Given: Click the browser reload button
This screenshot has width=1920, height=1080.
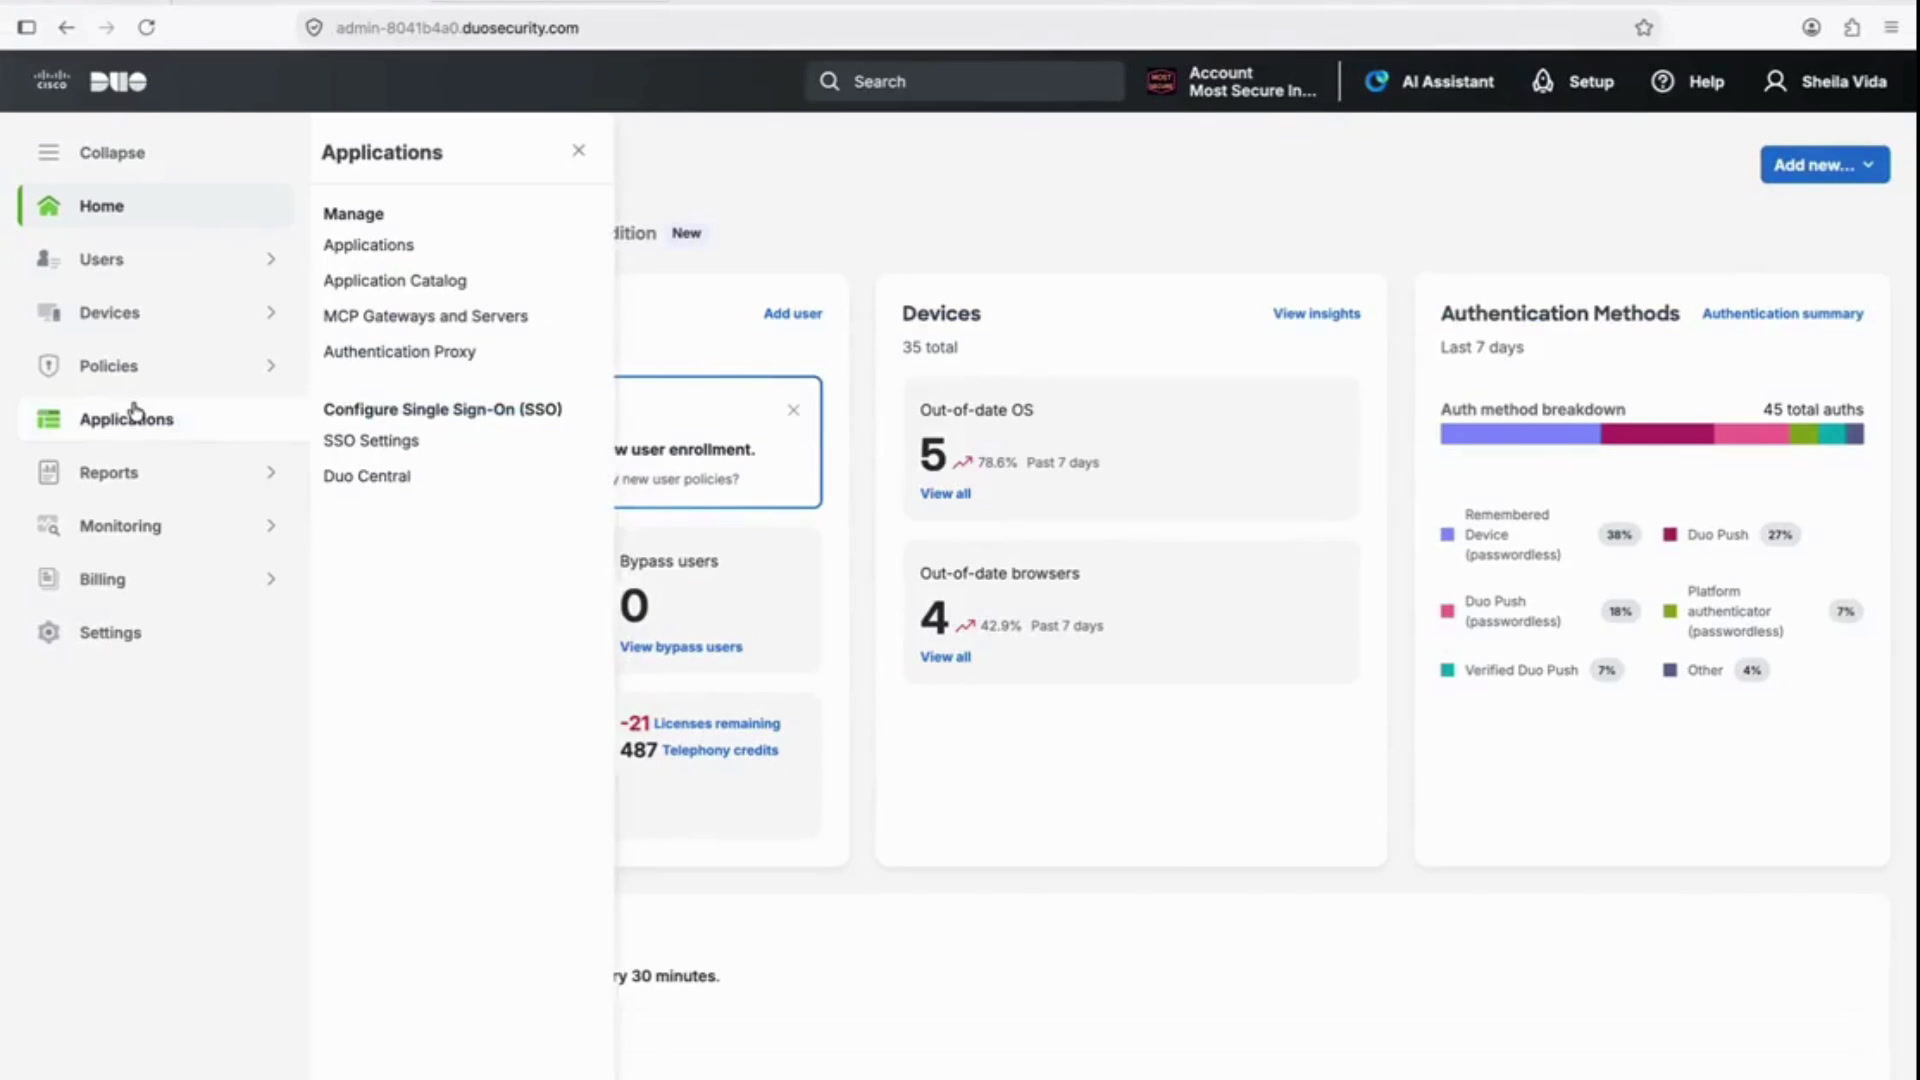Looking at the screenshot, I should coord(146,27).
